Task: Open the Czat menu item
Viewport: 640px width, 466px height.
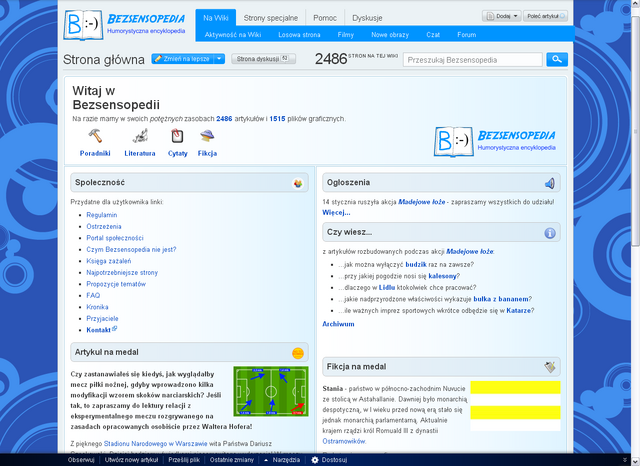Action: point(433,35)
